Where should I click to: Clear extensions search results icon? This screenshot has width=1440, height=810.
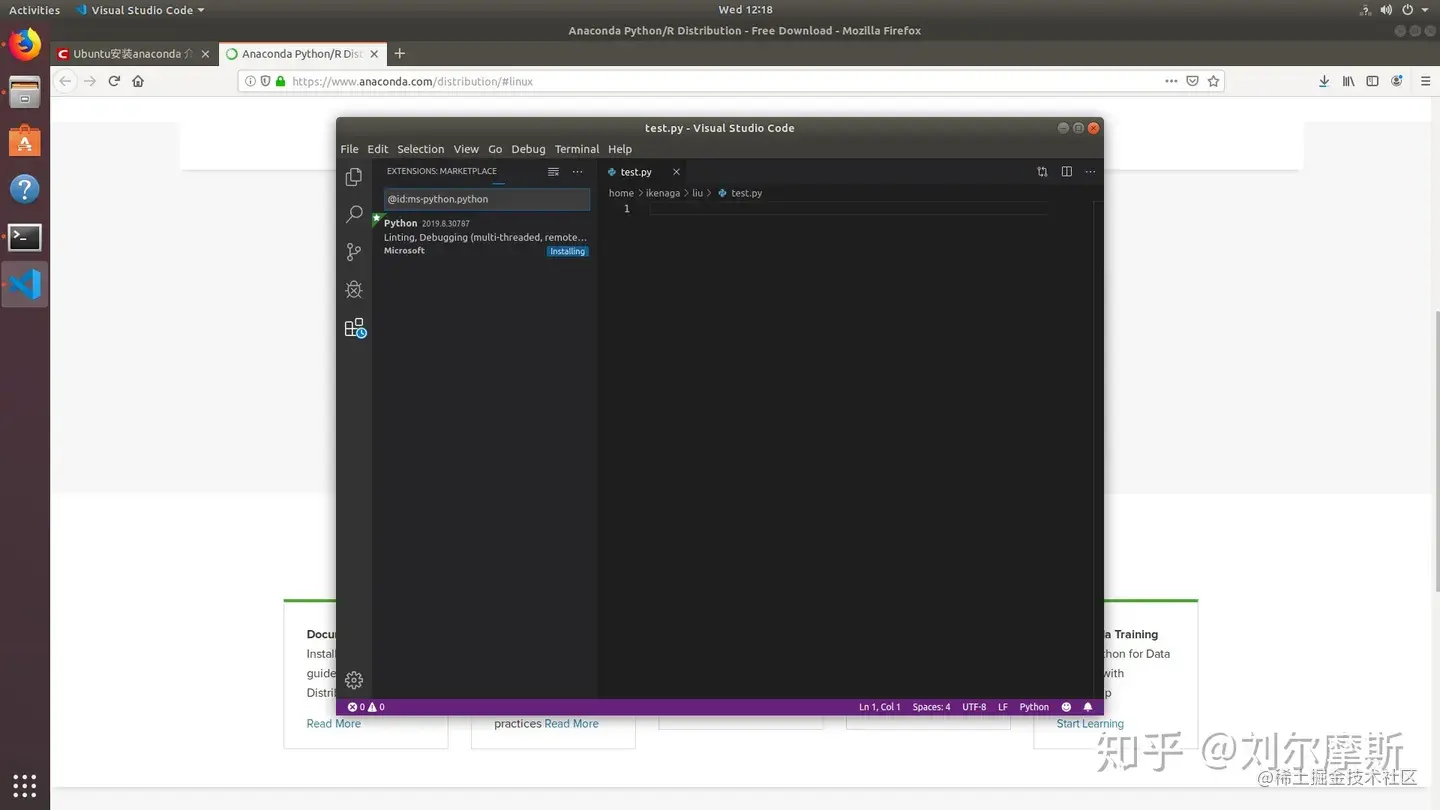point(553,172)
